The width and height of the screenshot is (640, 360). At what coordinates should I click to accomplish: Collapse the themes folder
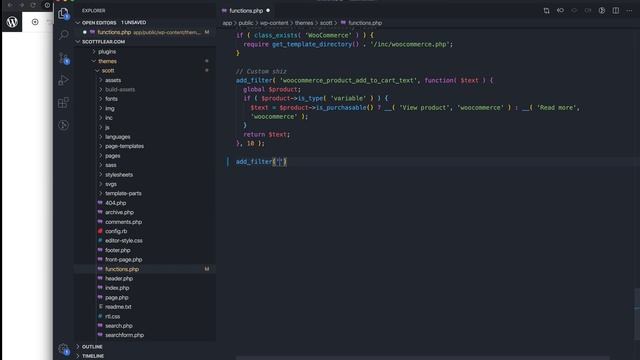coord(107,61)
